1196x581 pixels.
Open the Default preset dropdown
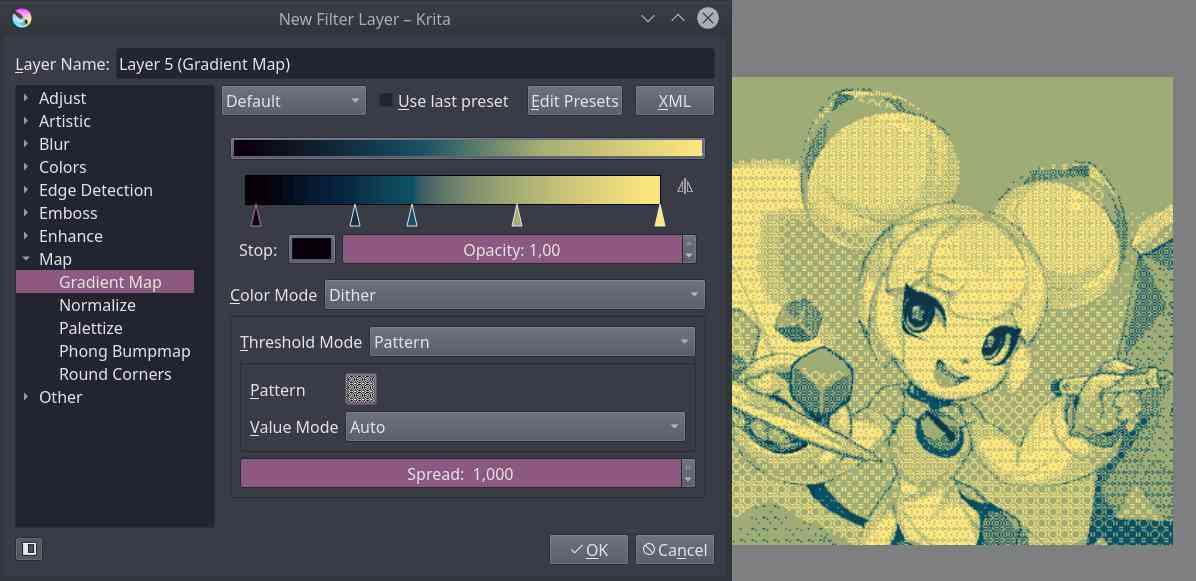294,101
